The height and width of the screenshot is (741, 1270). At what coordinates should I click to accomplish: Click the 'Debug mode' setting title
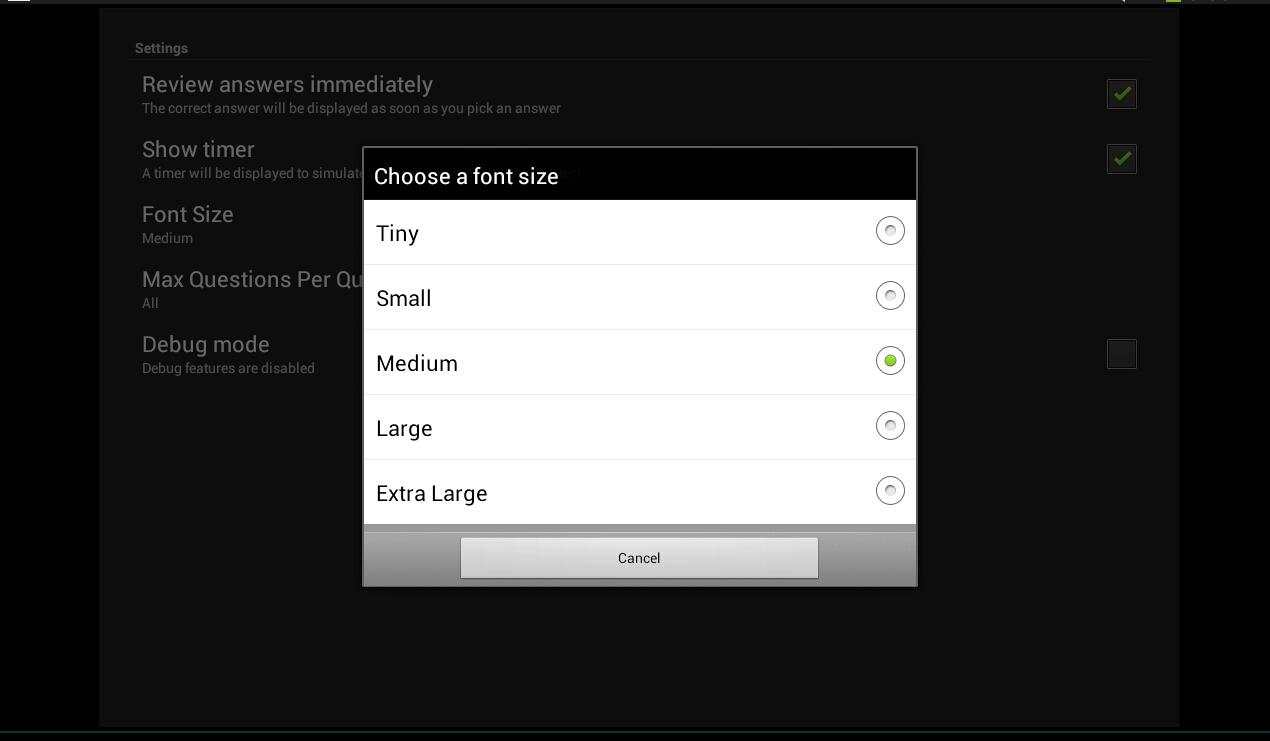(x=206, y=345)
